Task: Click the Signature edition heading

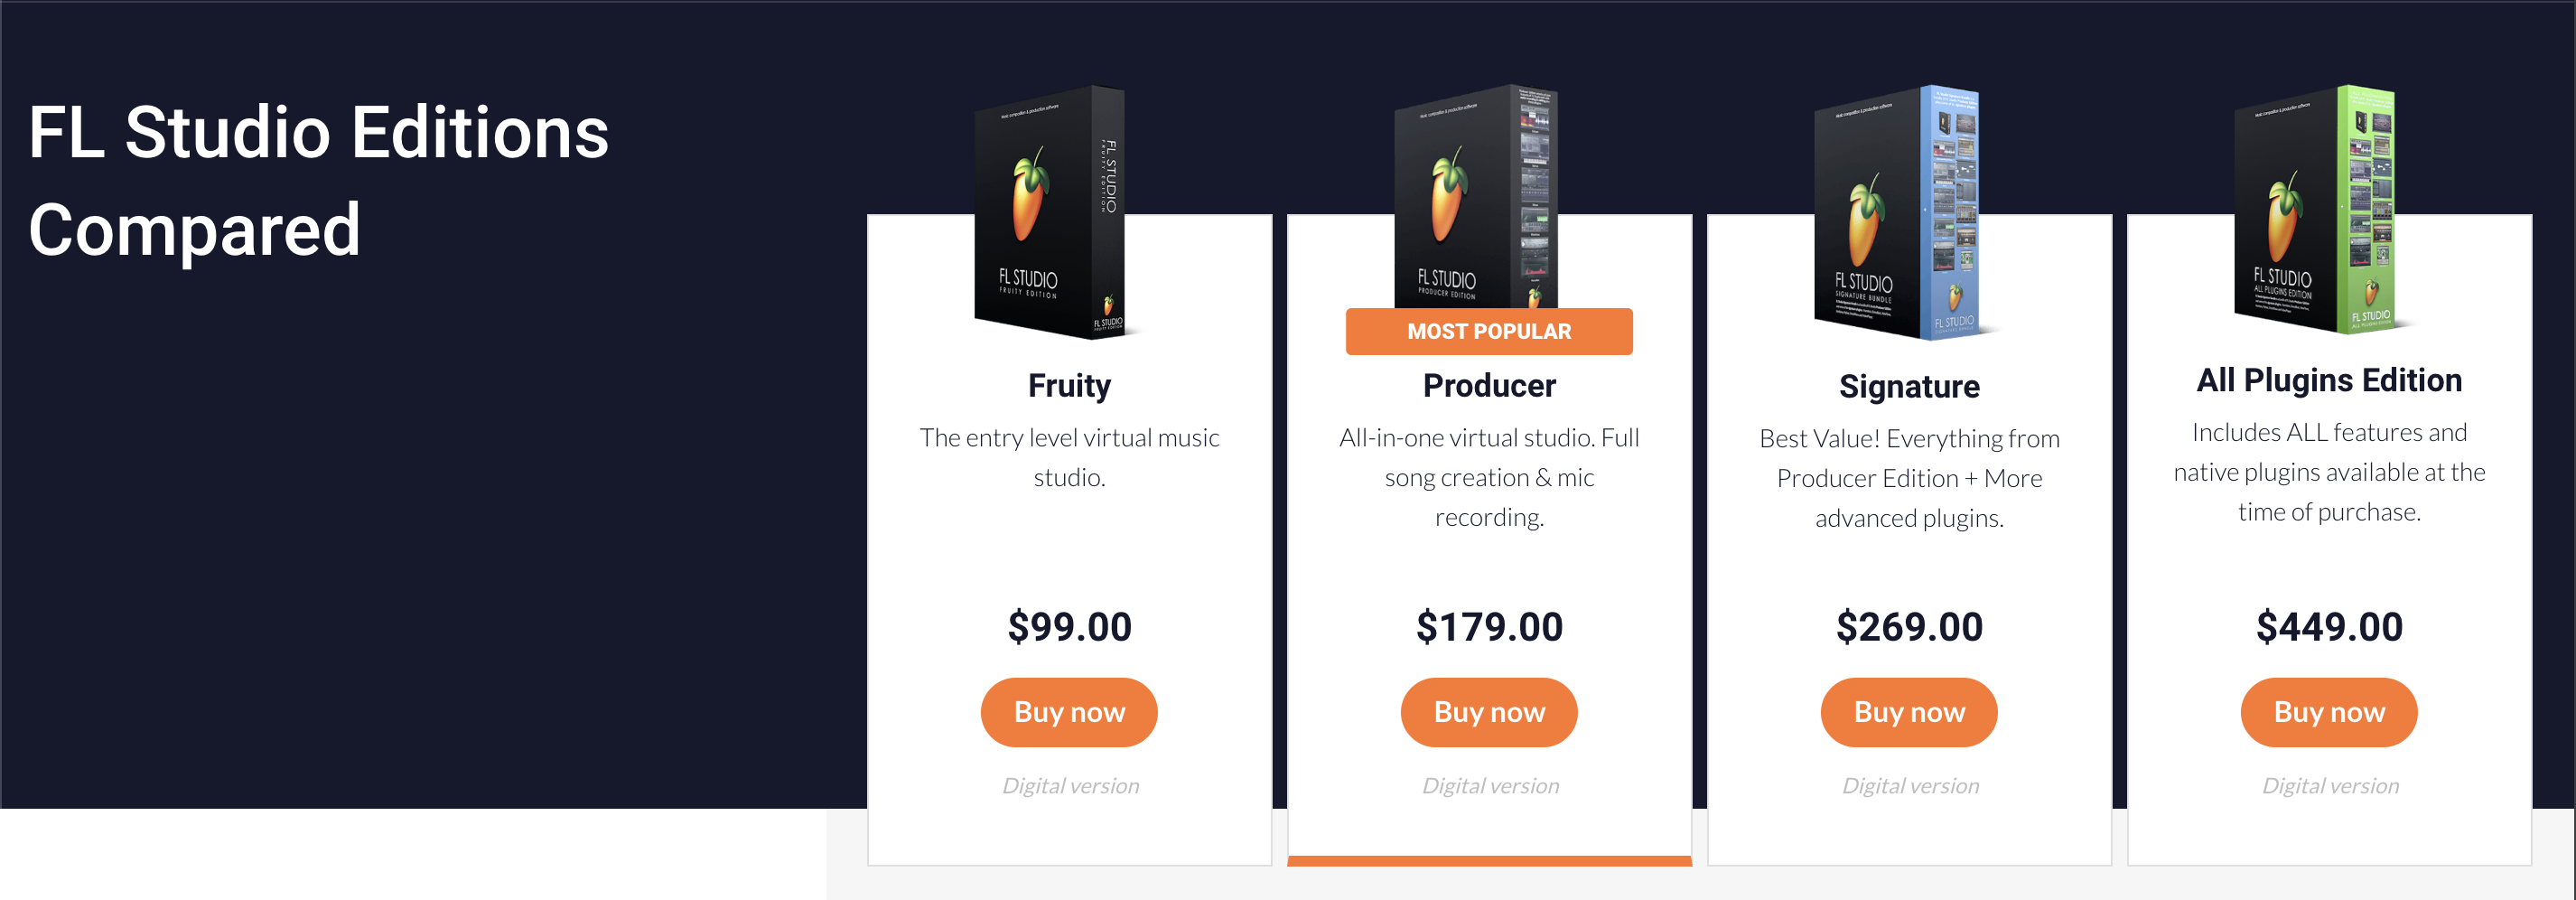Action: (x=1908, y=387)
